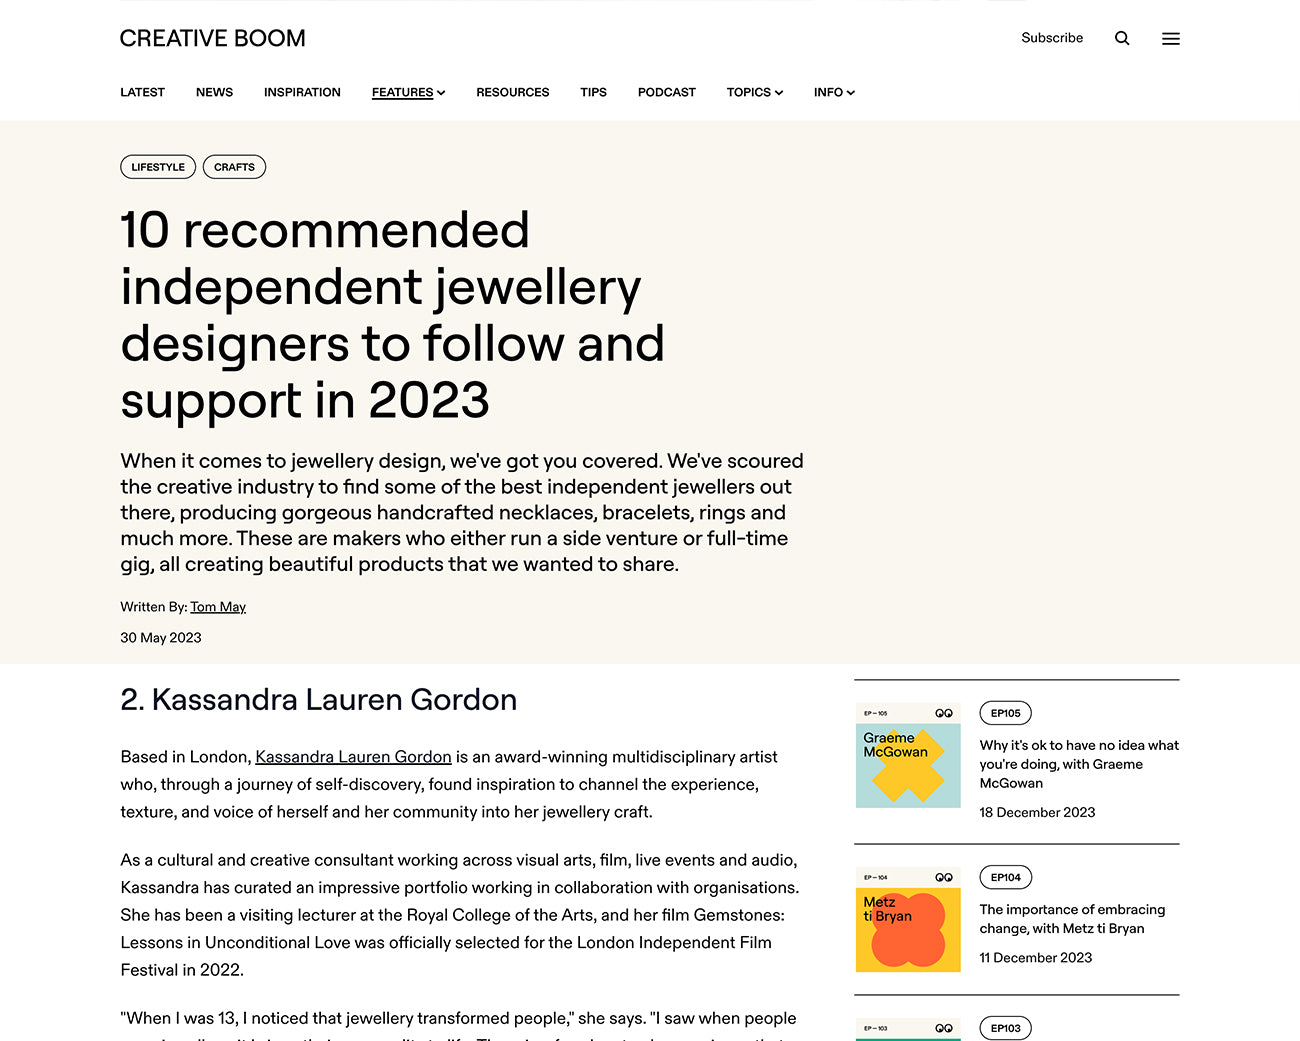Open the hamburger menu icon
1300x1041 pixels.
pyautogui.click(x=1170, y=38)
